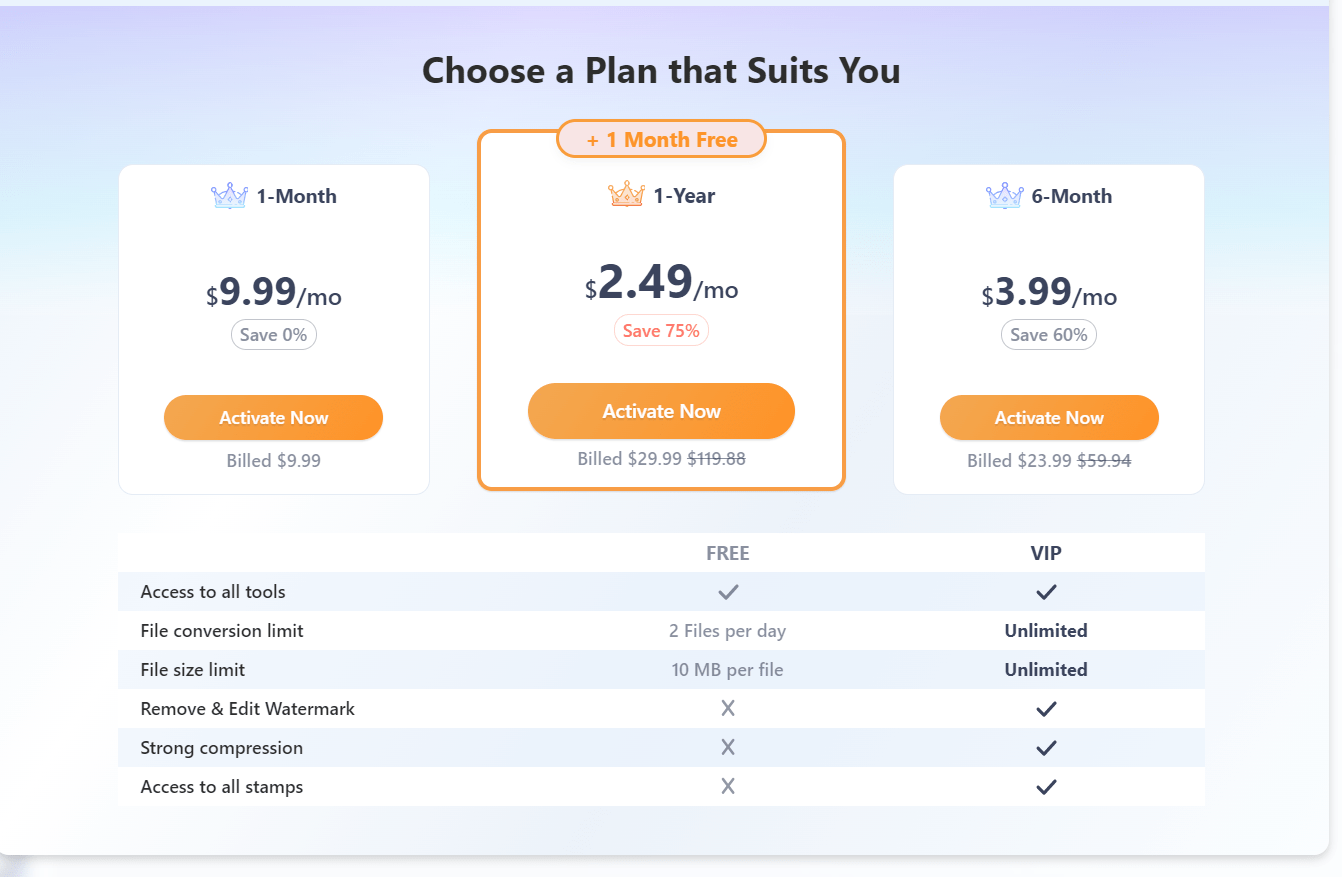Activate the 6-Month plan
Viewport: 1342px width, 877px height.
click(1049, 418)
